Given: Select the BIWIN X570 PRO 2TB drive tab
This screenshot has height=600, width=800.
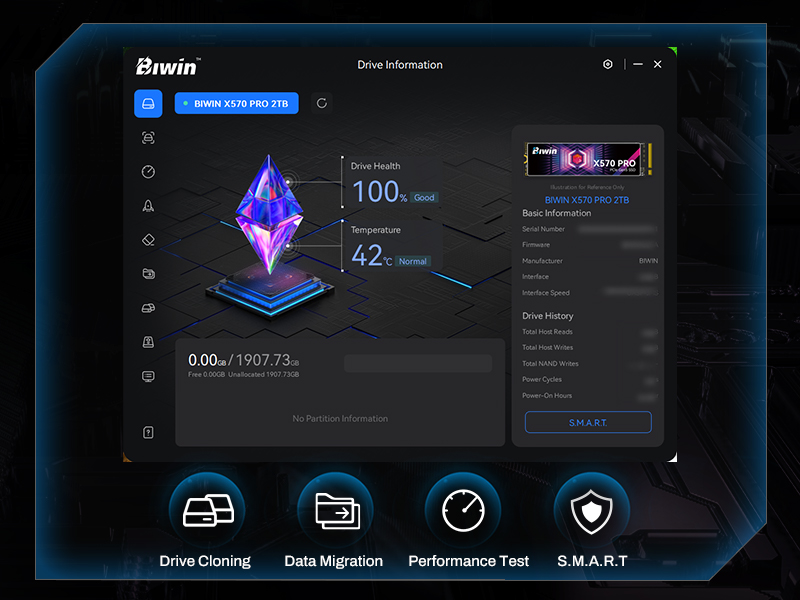Looking at the screenshot, I should 236,104.
